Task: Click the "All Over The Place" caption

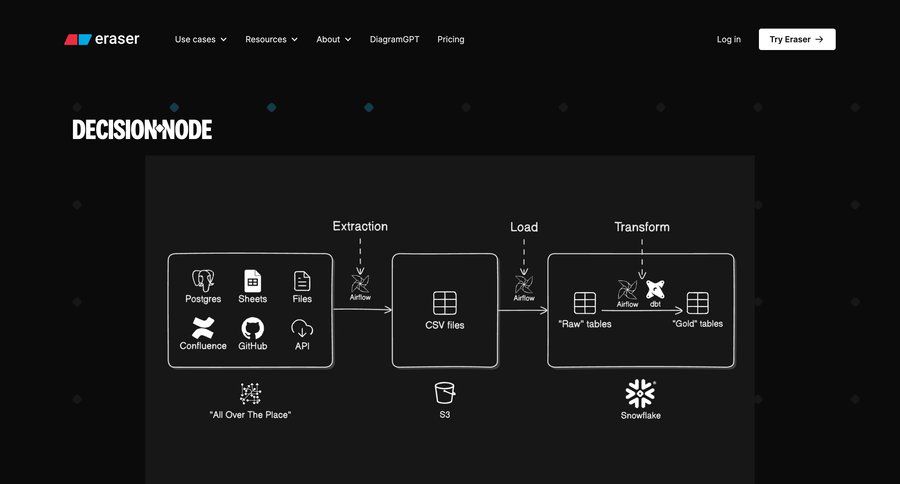Action: (x=250, y=415)
